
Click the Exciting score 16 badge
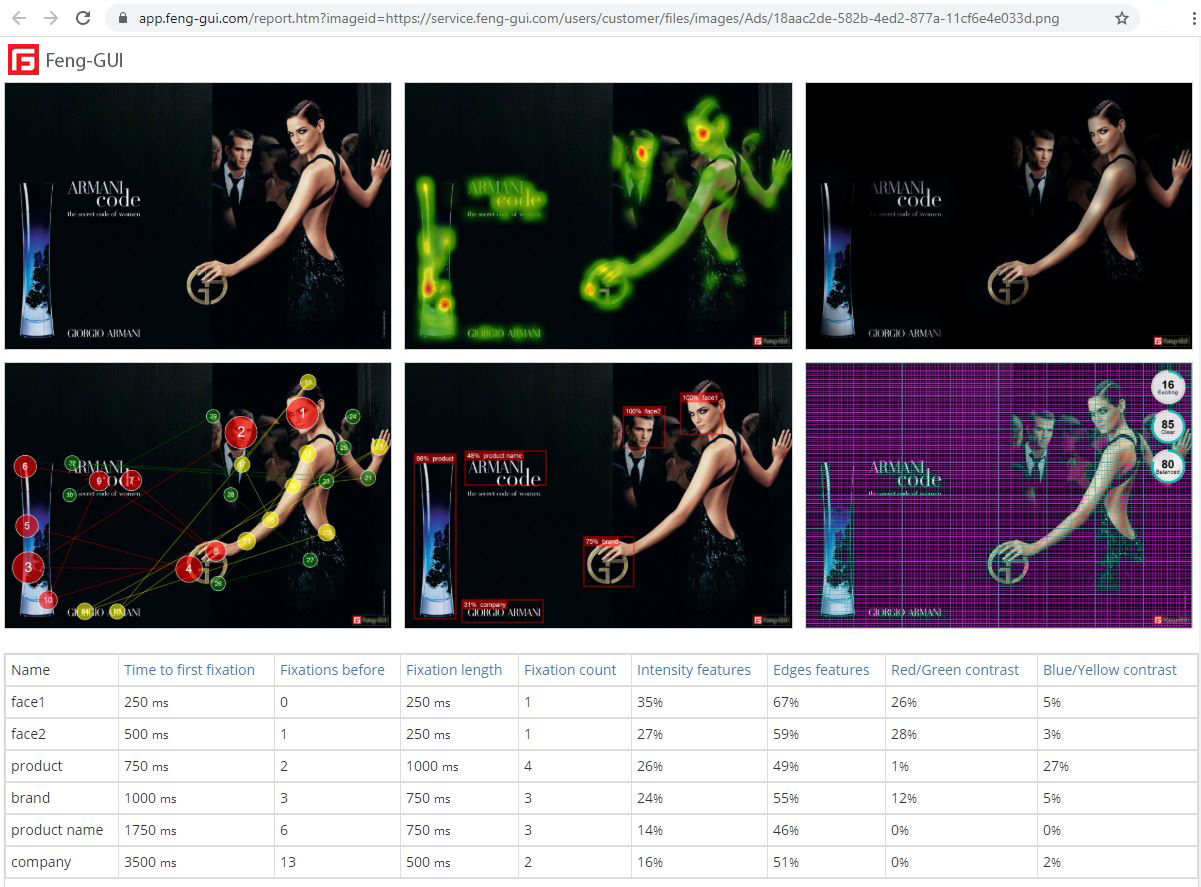click(1167, 387)
